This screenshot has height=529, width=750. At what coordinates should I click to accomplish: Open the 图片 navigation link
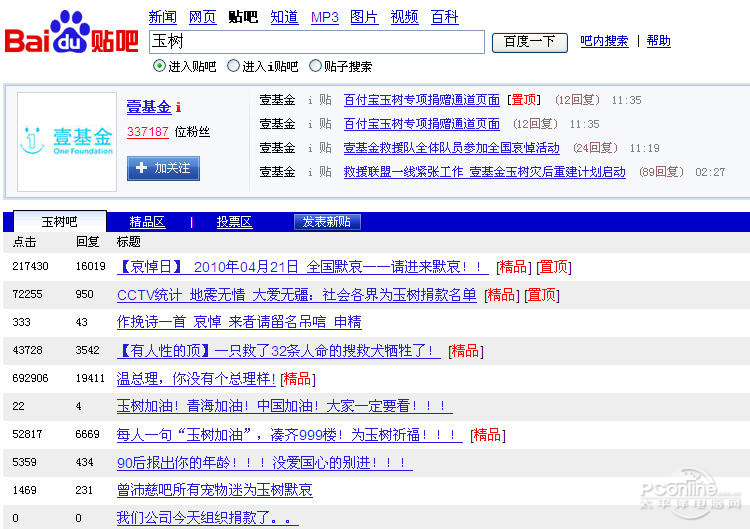pyautogui.click(x=364, y=17)
